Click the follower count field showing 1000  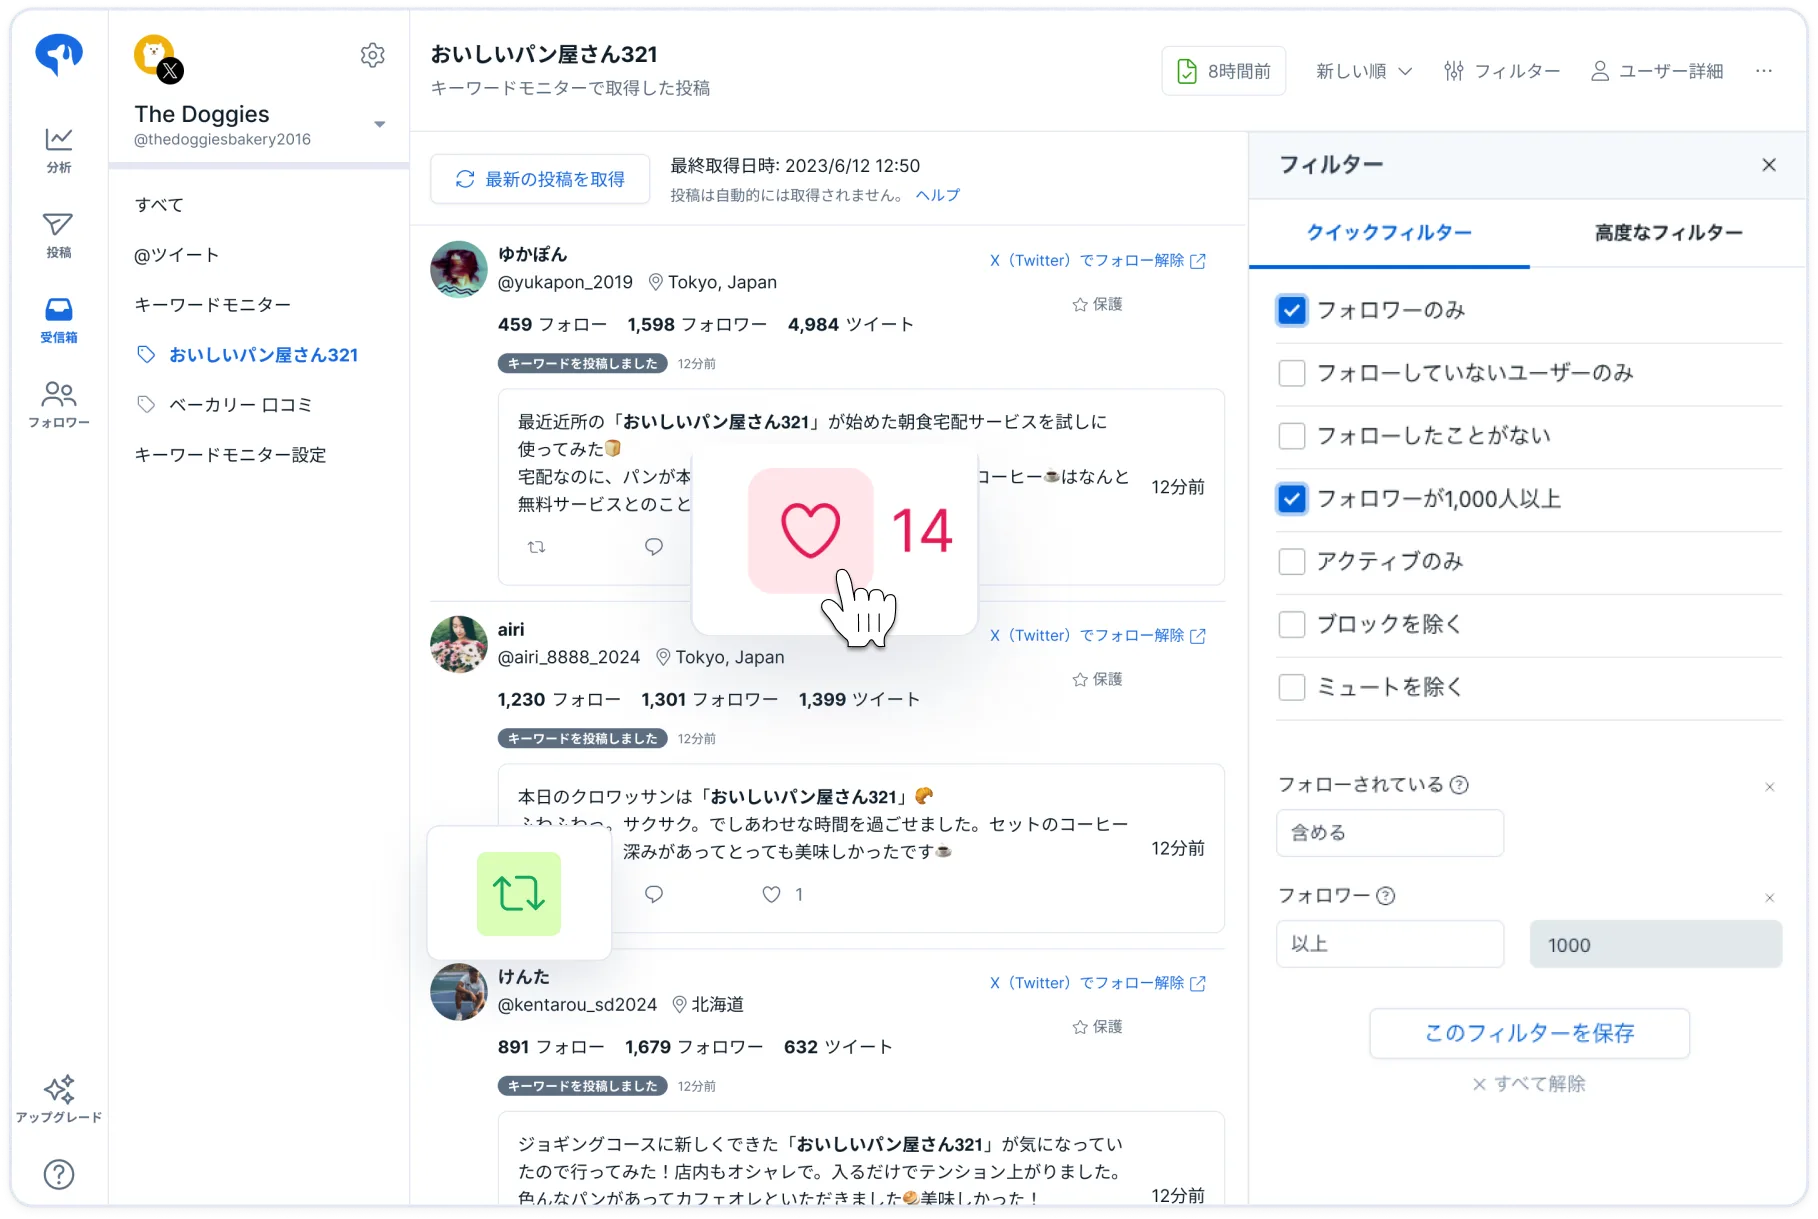click(x=1655, y=945)
